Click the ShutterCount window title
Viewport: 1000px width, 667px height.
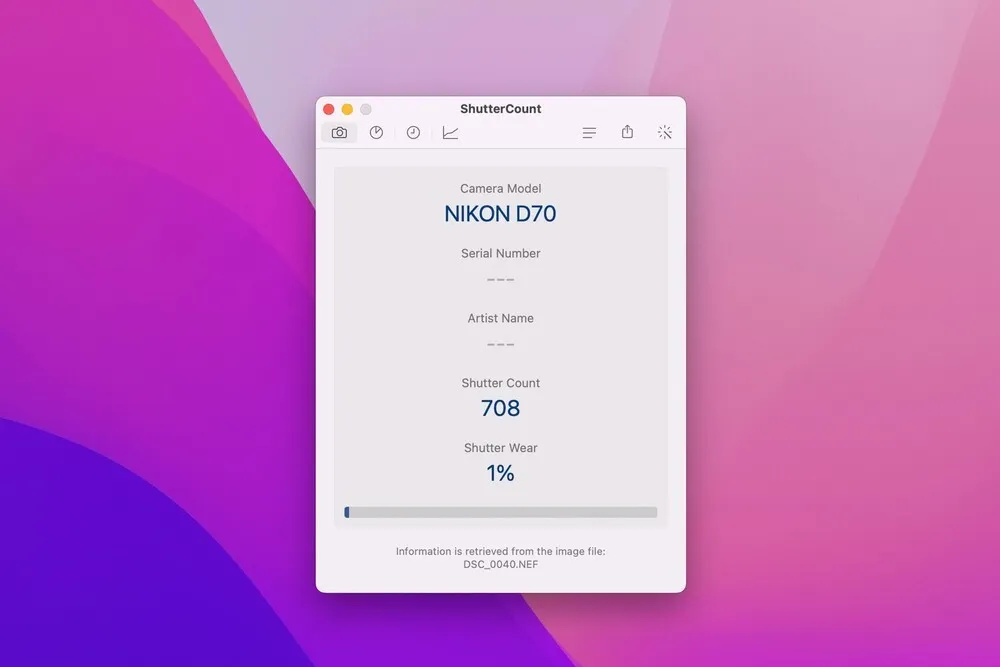click(x=500, y=109)
